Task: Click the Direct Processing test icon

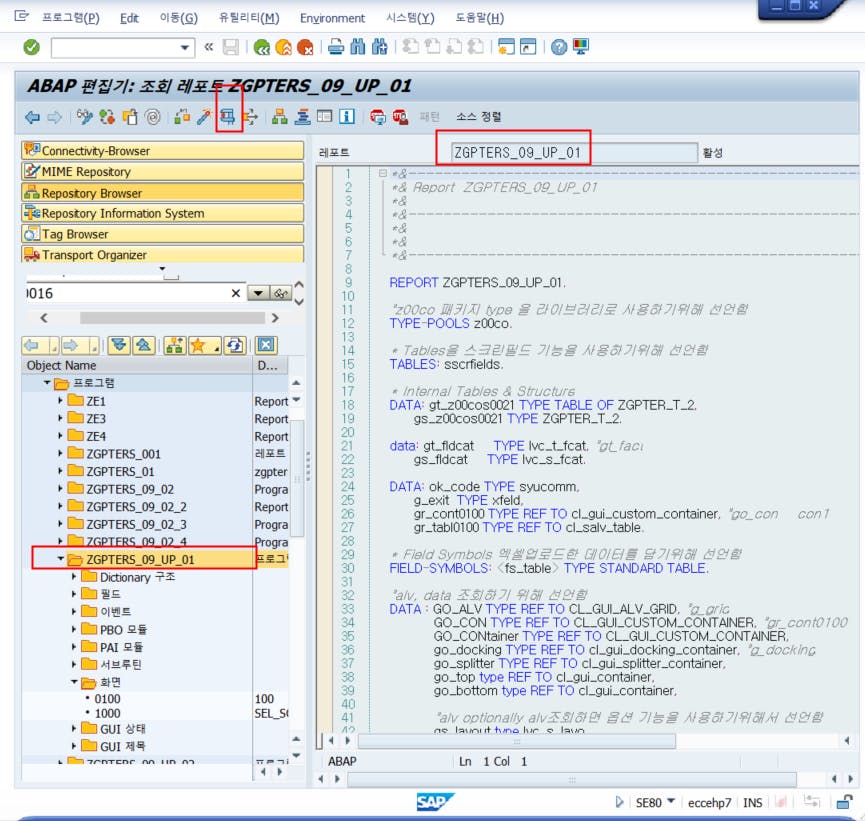Action: [227, 117]
